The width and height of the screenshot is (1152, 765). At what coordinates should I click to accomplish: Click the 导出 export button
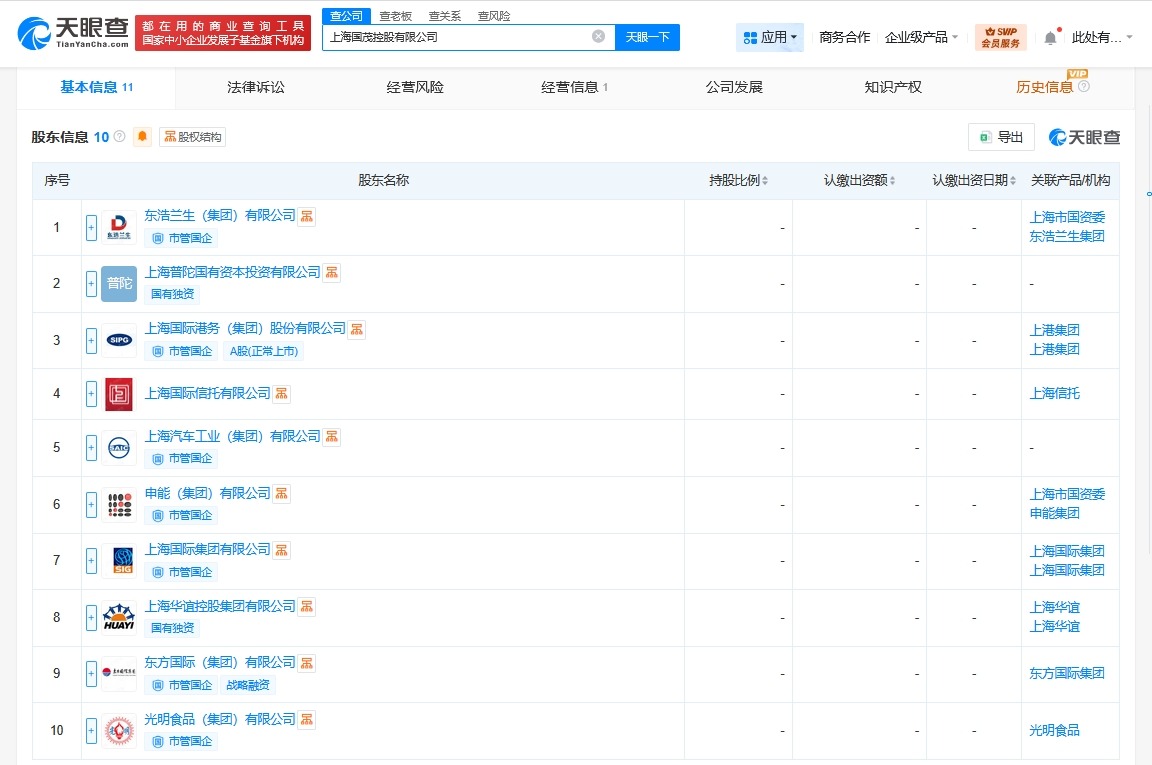pyautogui.click(x=1002, y=137)
